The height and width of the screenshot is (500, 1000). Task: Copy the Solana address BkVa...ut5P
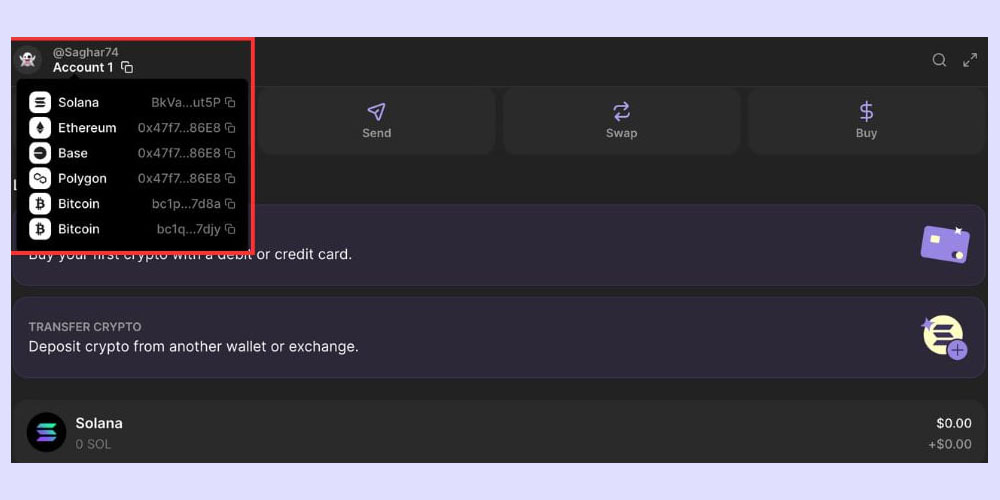pos(230,103)
